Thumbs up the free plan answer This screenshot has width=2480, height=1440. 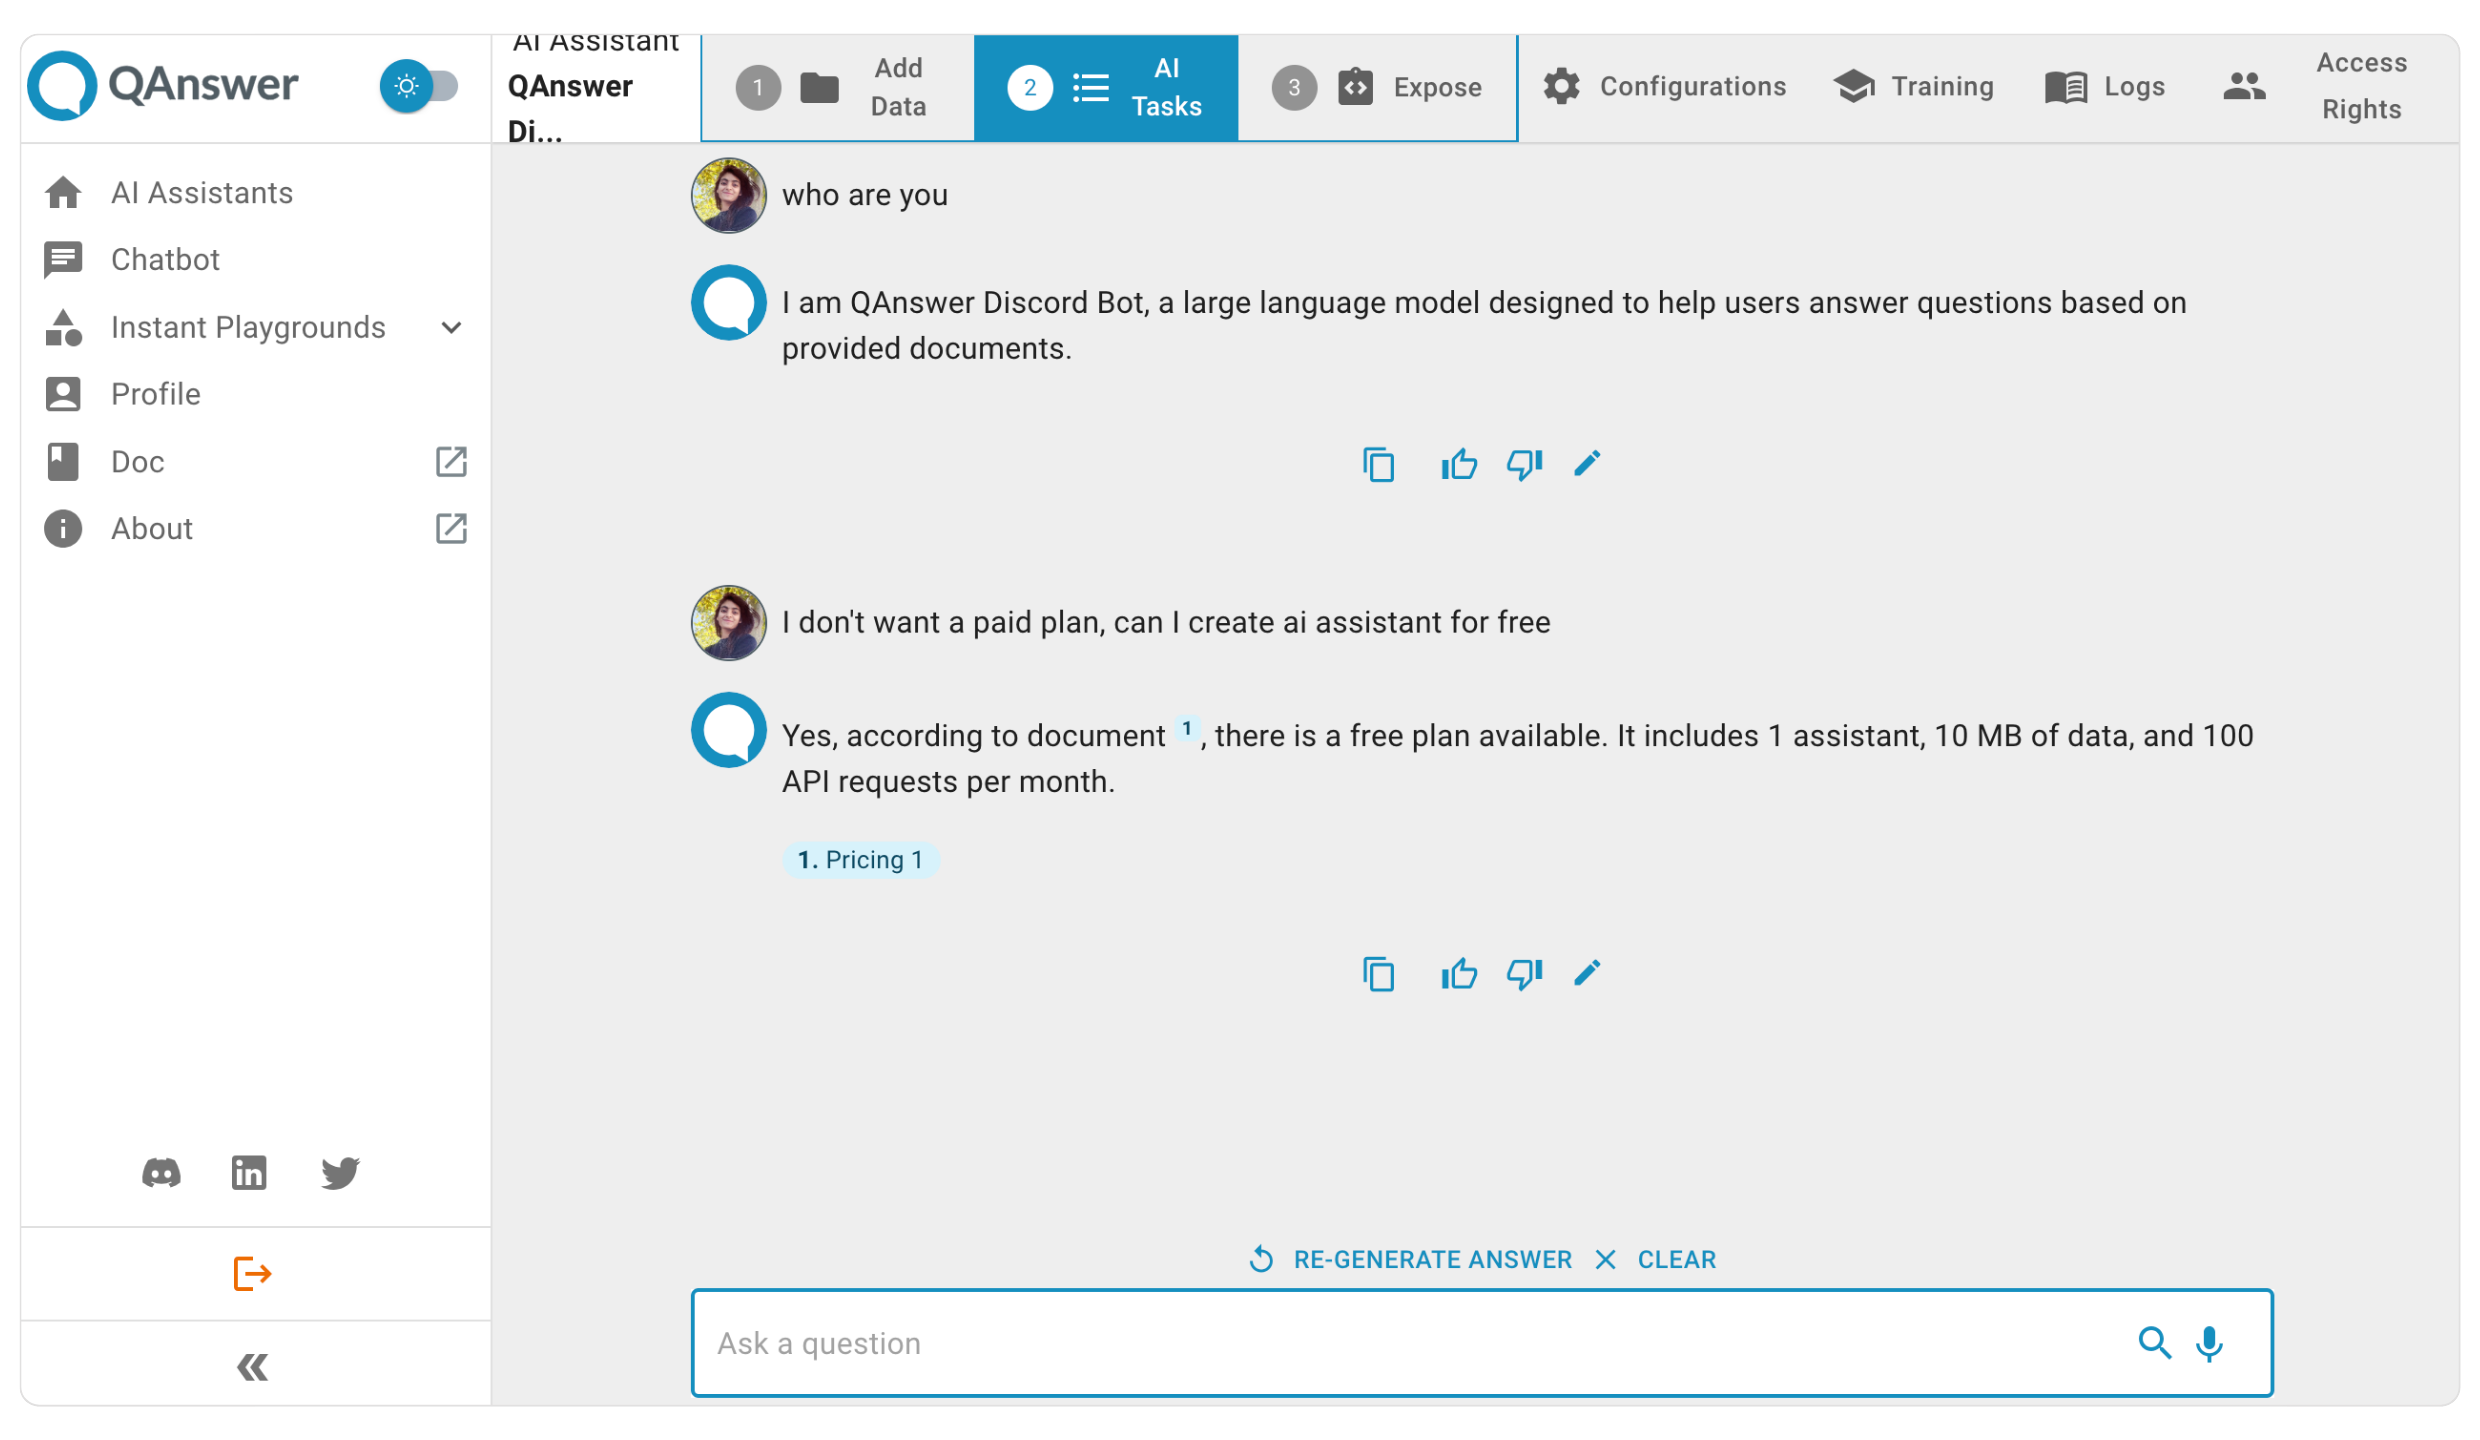point(1459,973)
